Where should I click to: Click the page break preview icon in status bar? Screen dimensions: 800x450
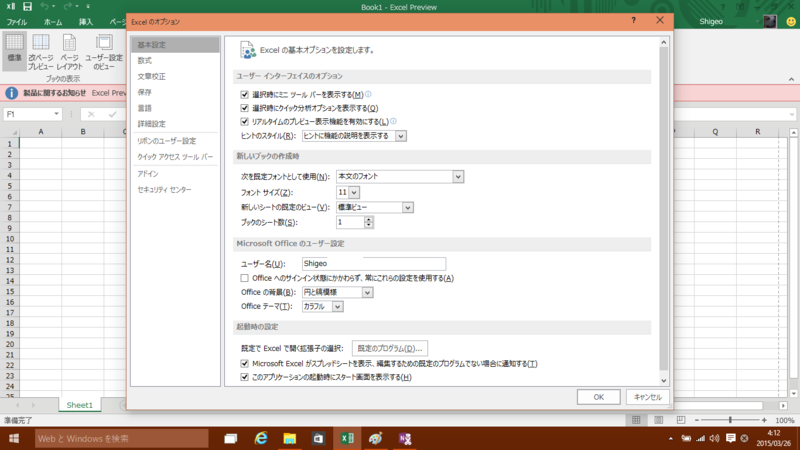(x=681, y=420)
